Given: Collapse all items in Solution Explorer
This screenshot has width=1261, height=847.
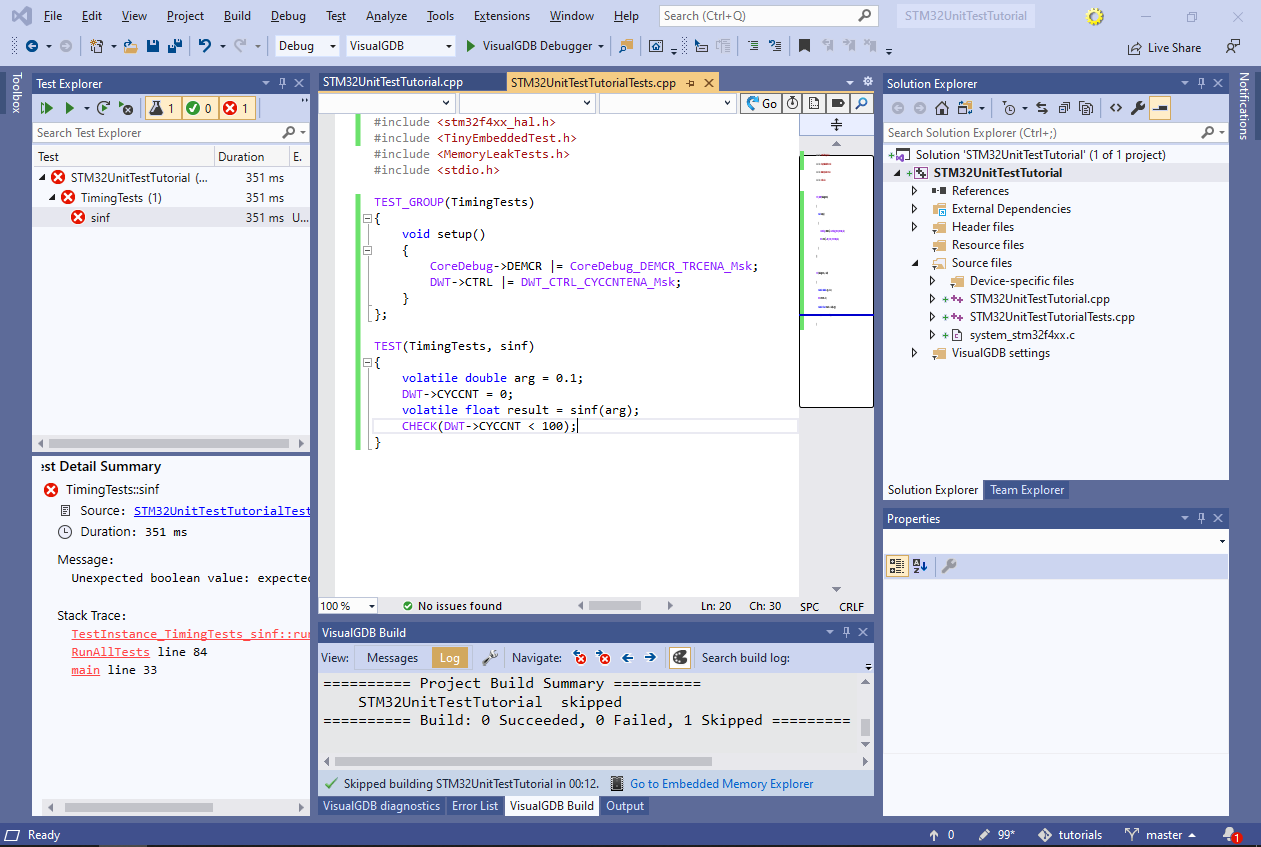Looking at the screenshot, I should pyautogui.click(x=1063, y=108).
